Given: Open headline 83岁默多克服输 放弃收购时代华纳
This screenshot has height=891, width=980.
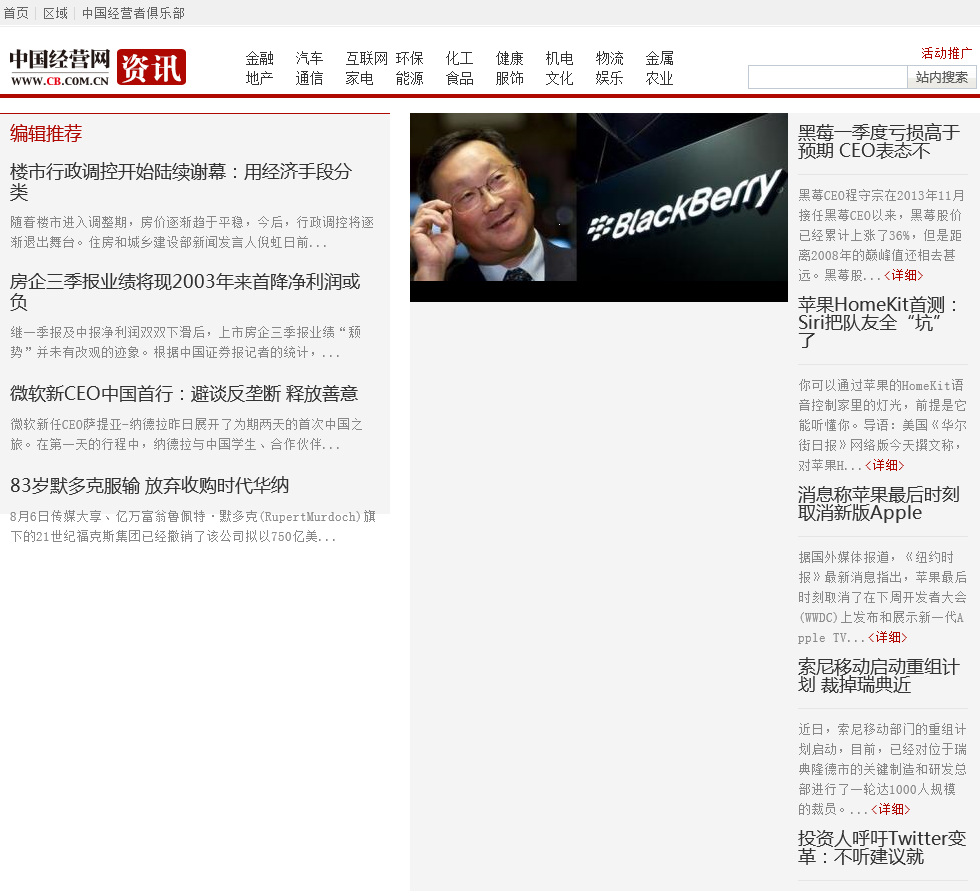Looking at the screenshot, I should coord(149,485).
